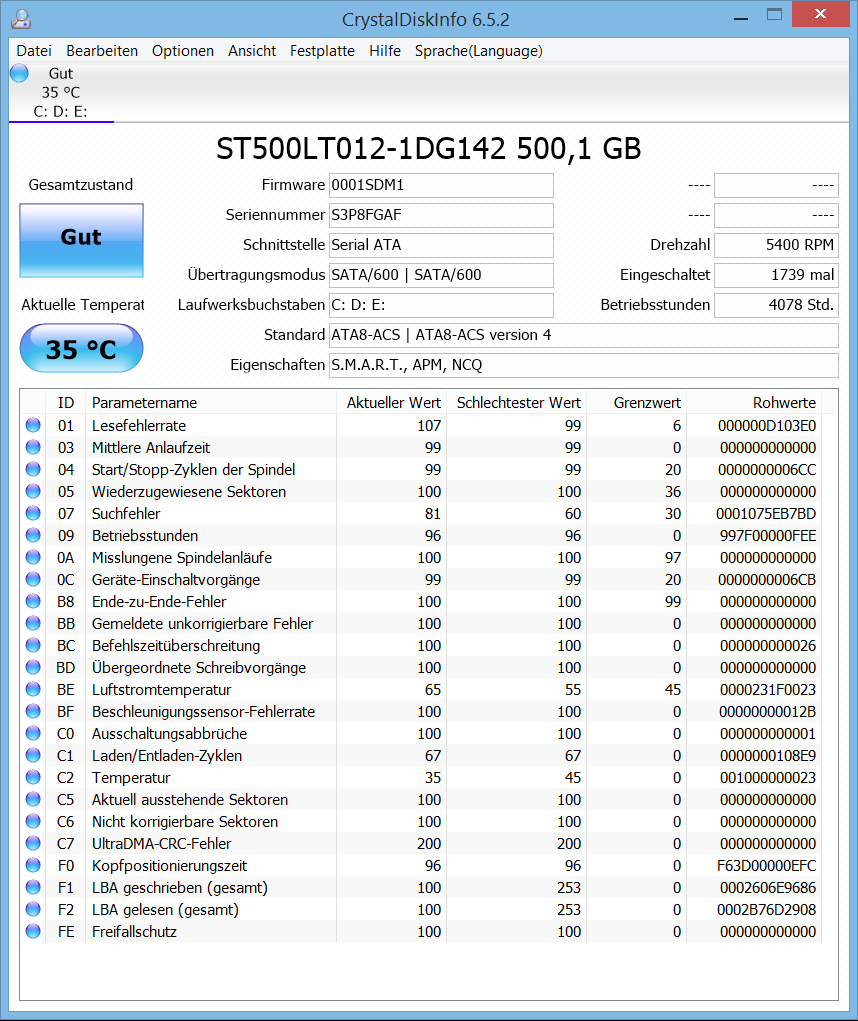Open the Ansicht menu
This screenshot has width=858, height=1021.
(x=252, y=51)
